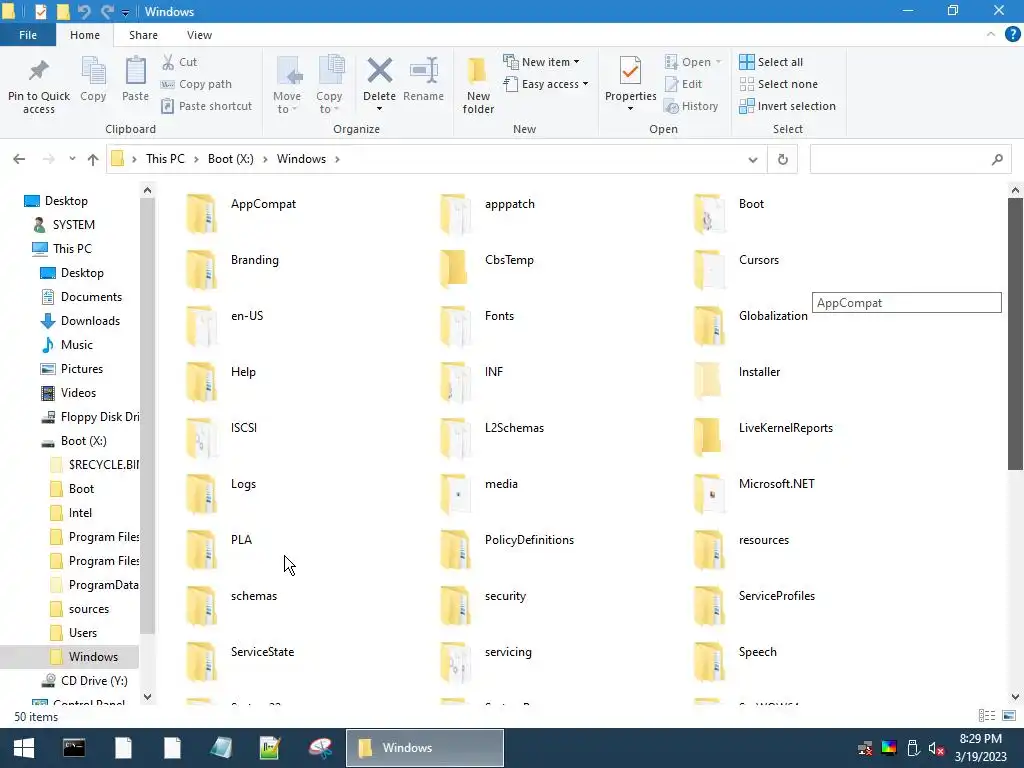The image size is (1024, 768).
Task: Choose Paste shortcut command
Action: 206,106
